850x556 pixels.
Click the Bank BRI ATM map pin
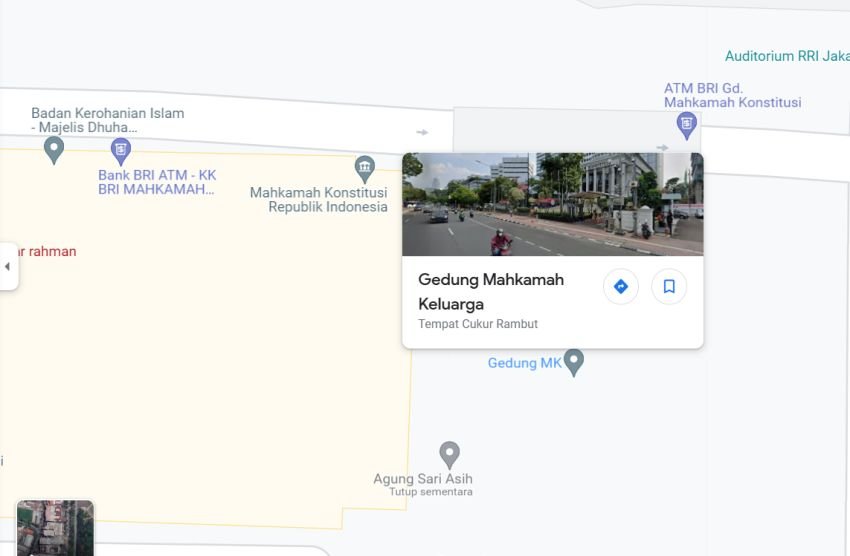[120, 151]
